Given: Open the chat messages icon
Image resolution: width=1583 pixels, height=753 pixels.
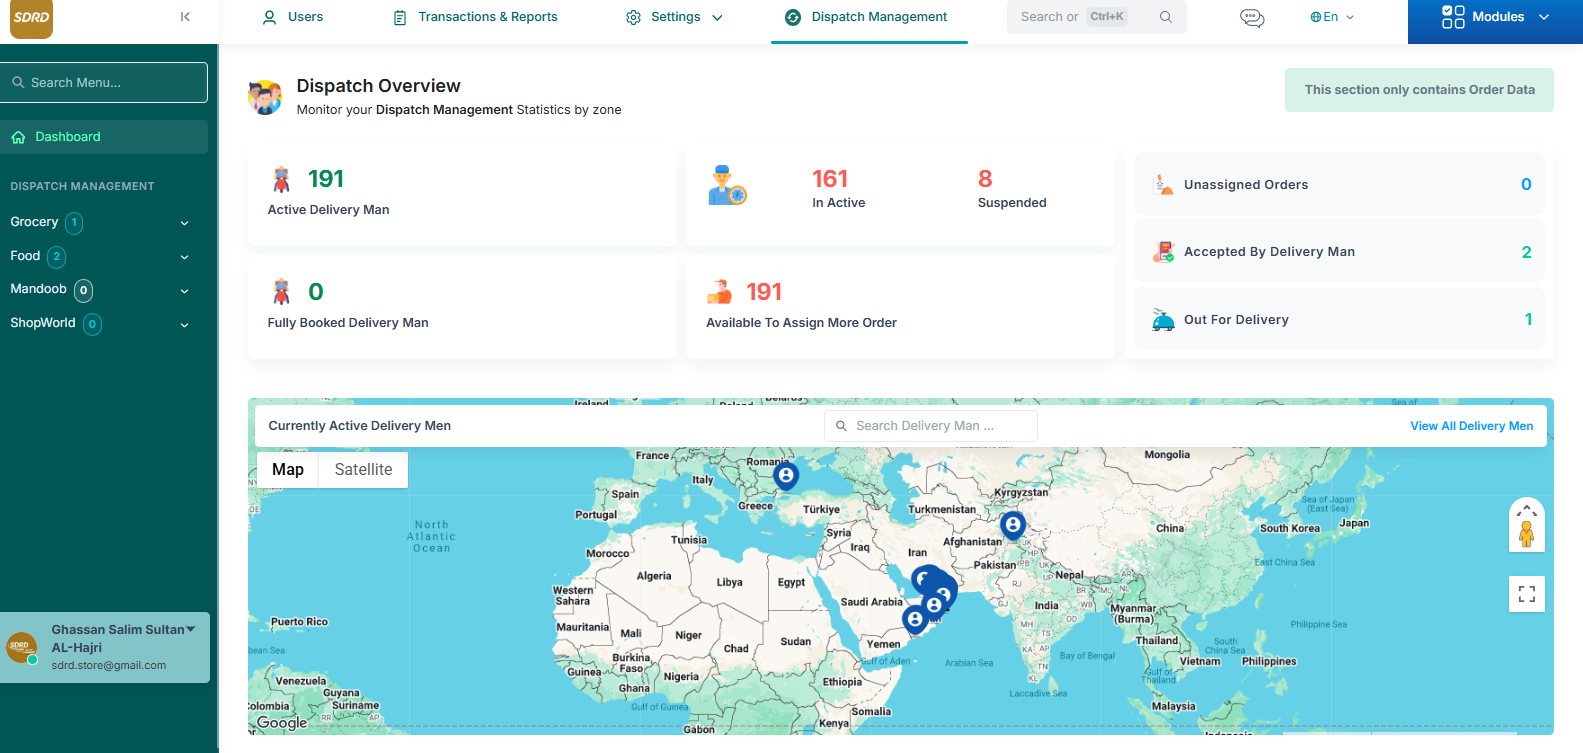Looking at the screenshot, I should click(1252, 17).
